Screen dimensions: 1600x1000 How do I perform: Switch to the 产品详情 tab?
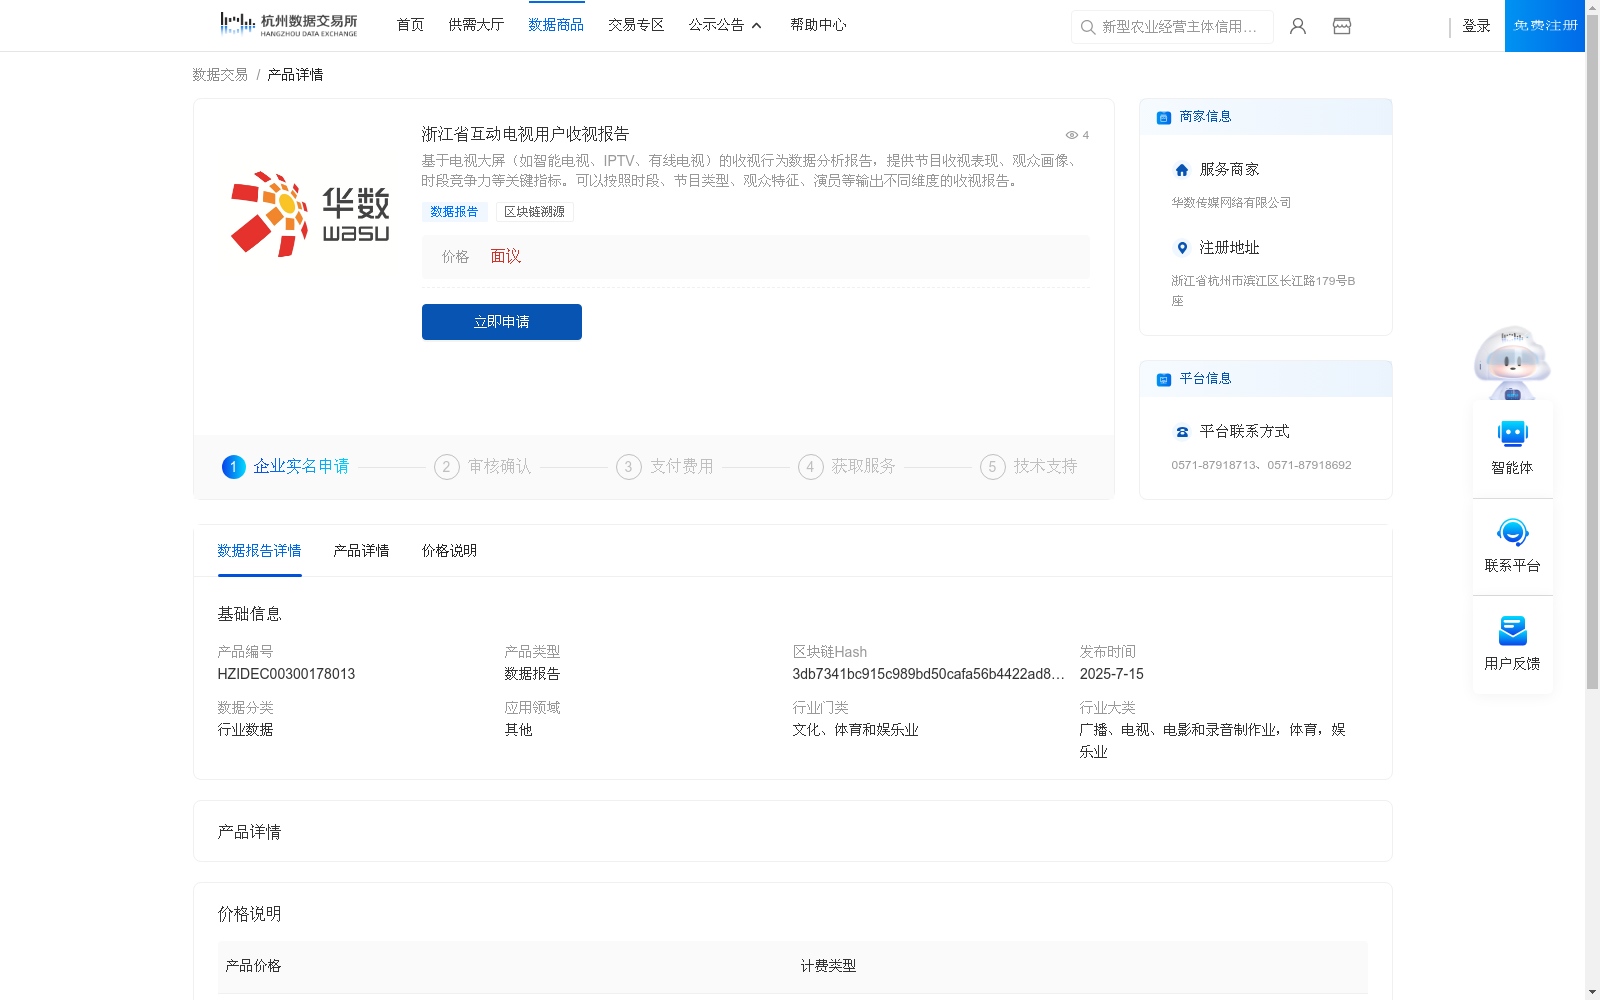click(361, 550)
